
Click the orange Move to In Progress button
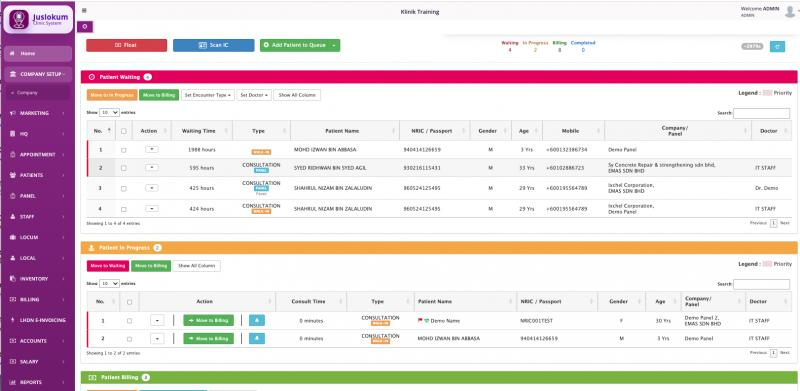click(x=112, y=95)
